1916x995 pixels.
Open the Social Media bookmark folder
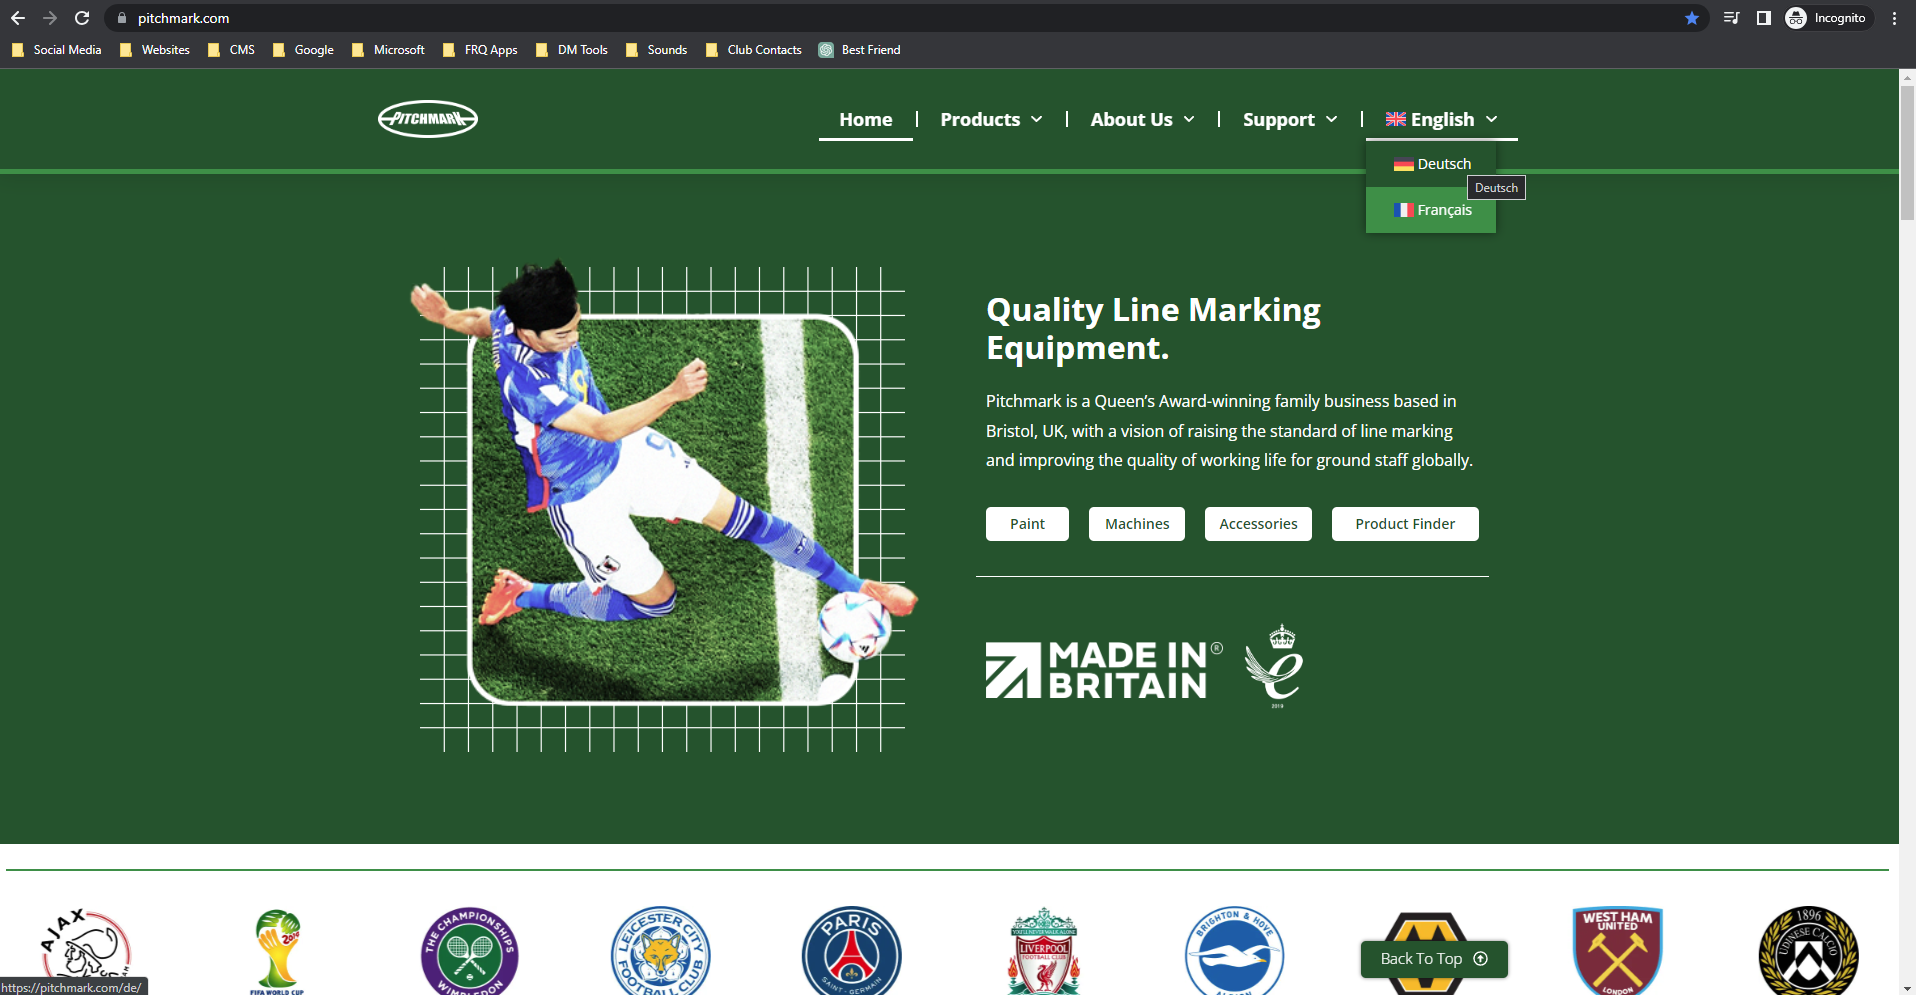[57, 50]
